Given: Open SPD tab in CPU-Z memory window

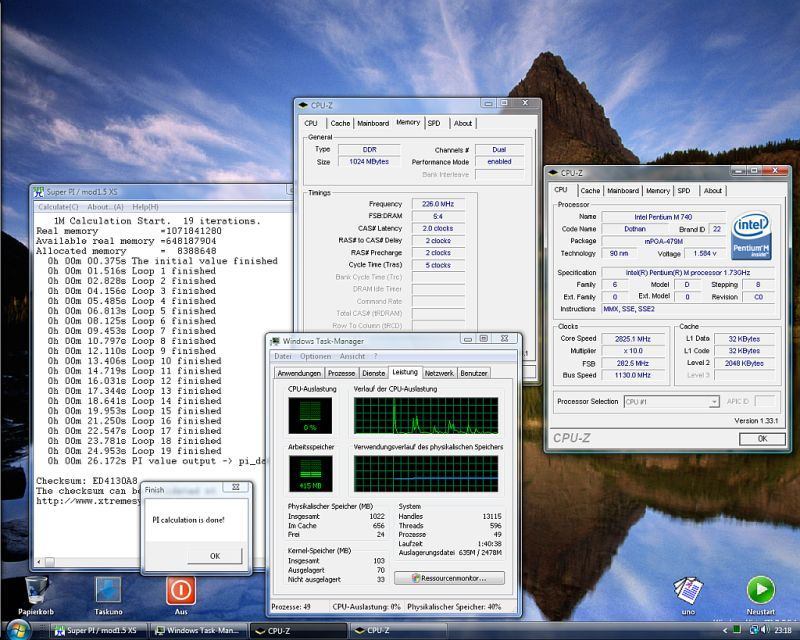Looking at the screenshot, I should click(x=434, y=123).
